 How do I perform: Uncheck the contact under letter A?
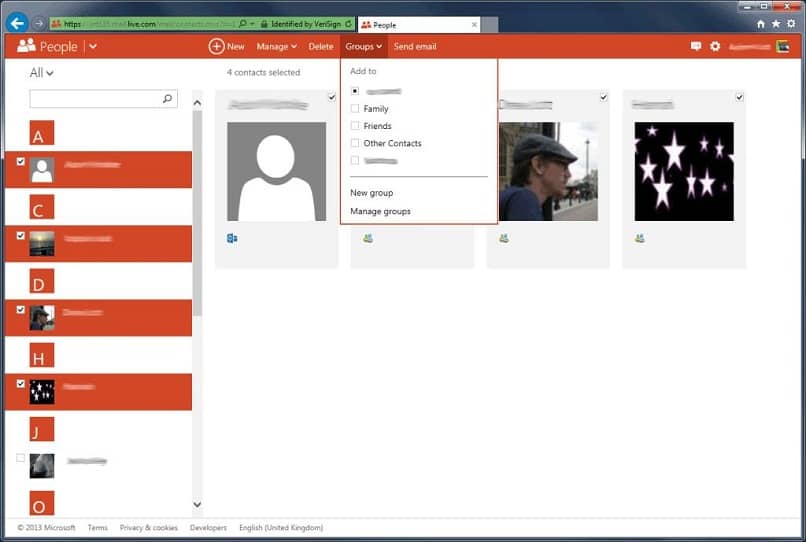click(21, 161)
